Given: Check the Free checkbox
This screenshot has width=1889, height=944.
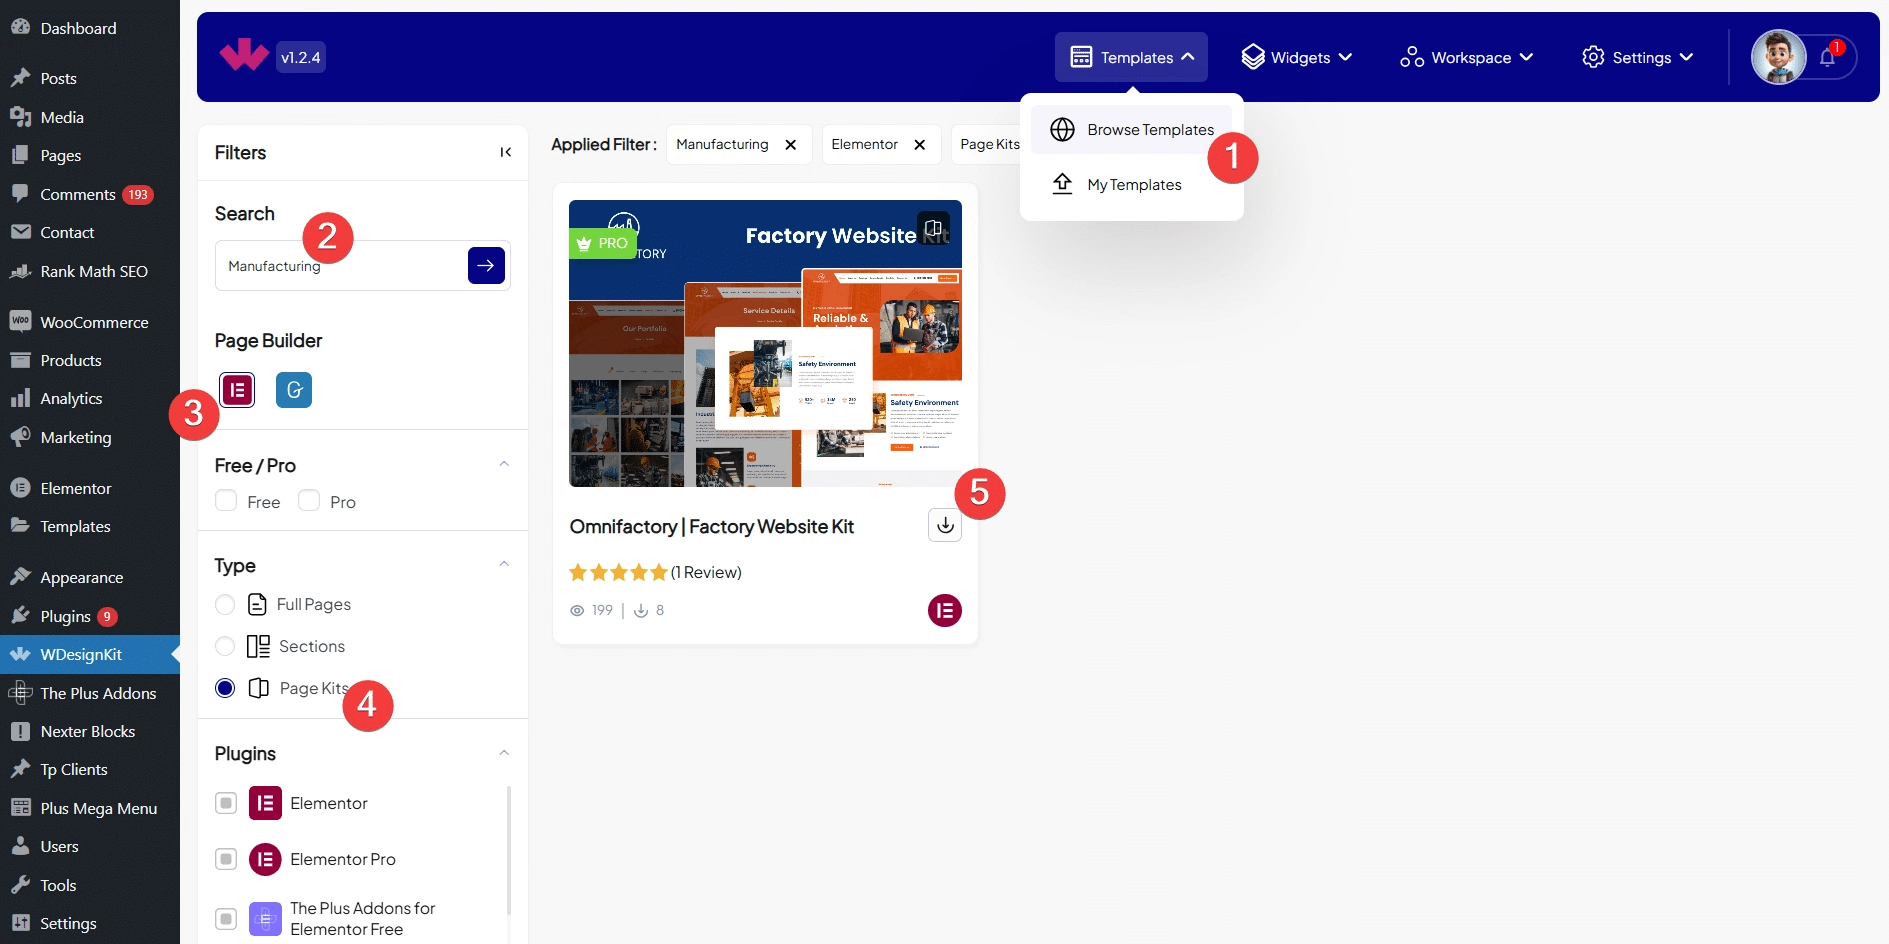Looking at the screenshot, I should (x=226, y=501).
